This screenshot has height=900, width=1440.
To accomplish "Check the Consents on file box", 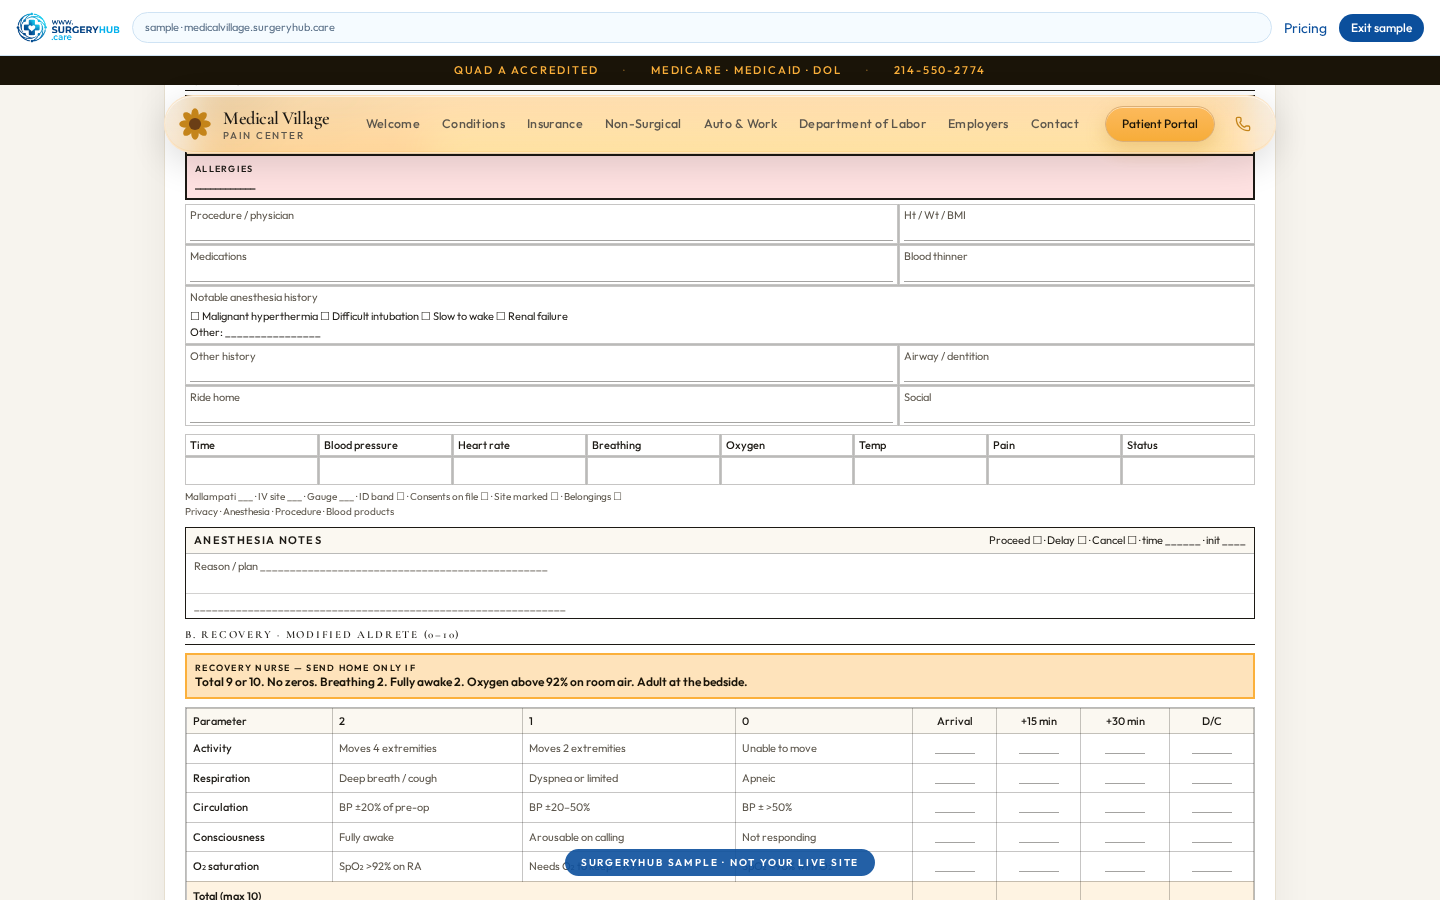I will click(x=485, y=496).
